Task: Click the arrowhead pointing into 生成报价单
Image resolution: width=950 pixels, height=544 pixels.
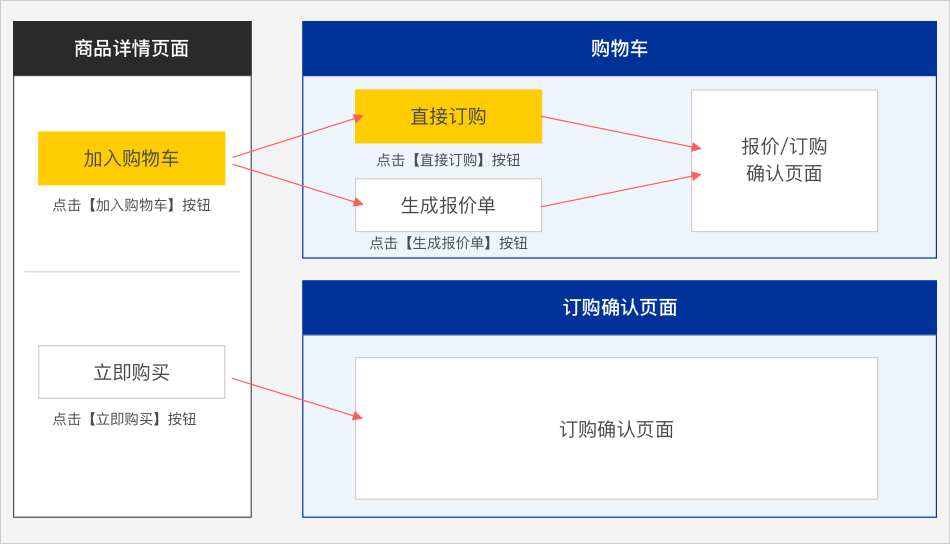Action: point(357,202)
